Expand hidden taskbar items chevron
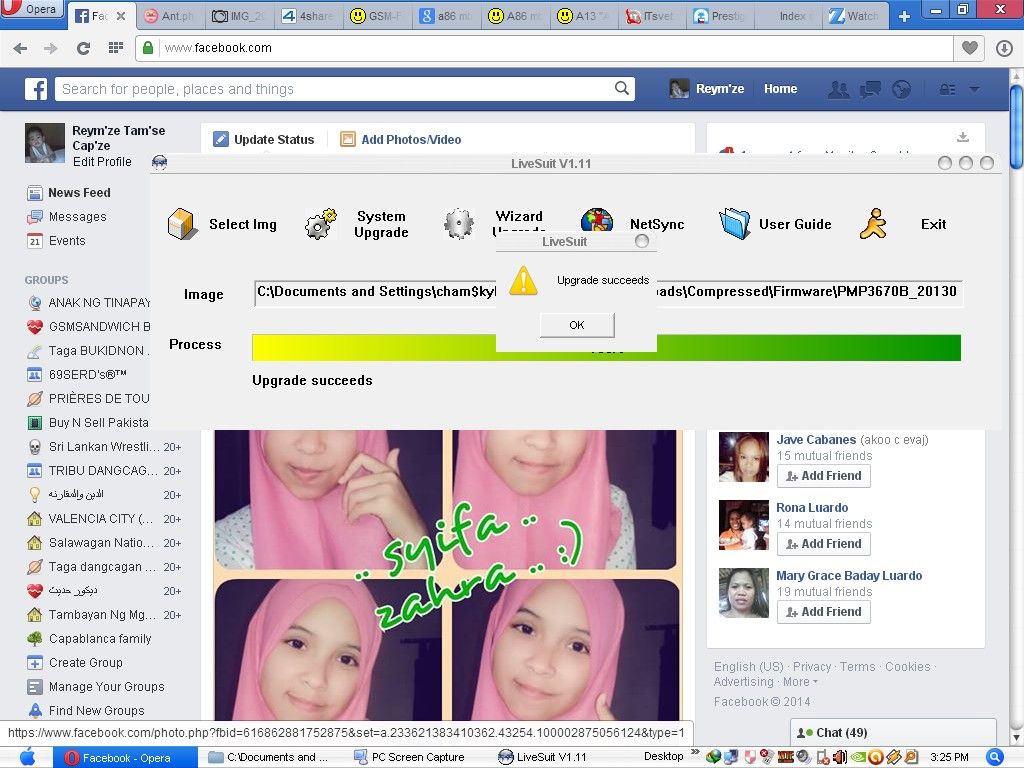 pyautogui.click(x=695, y=752)
